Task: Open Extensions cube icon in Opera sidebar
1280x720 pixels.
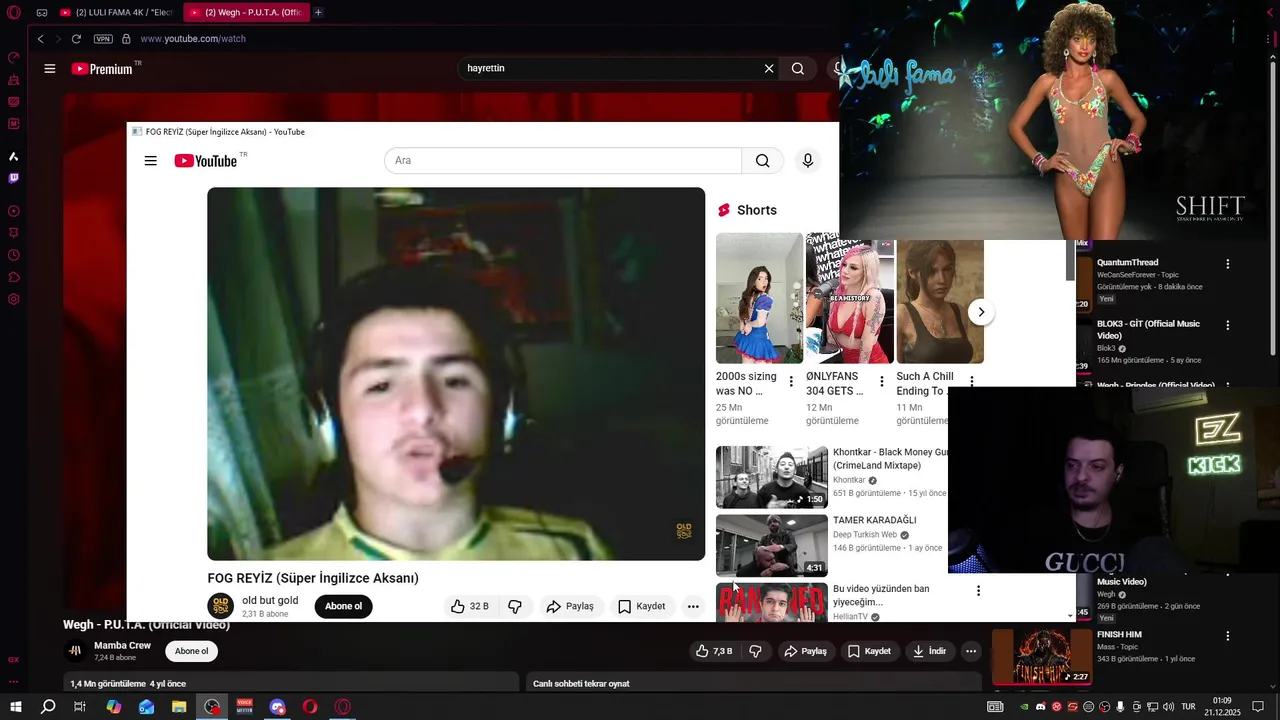Action: click(x=14, y=277)
